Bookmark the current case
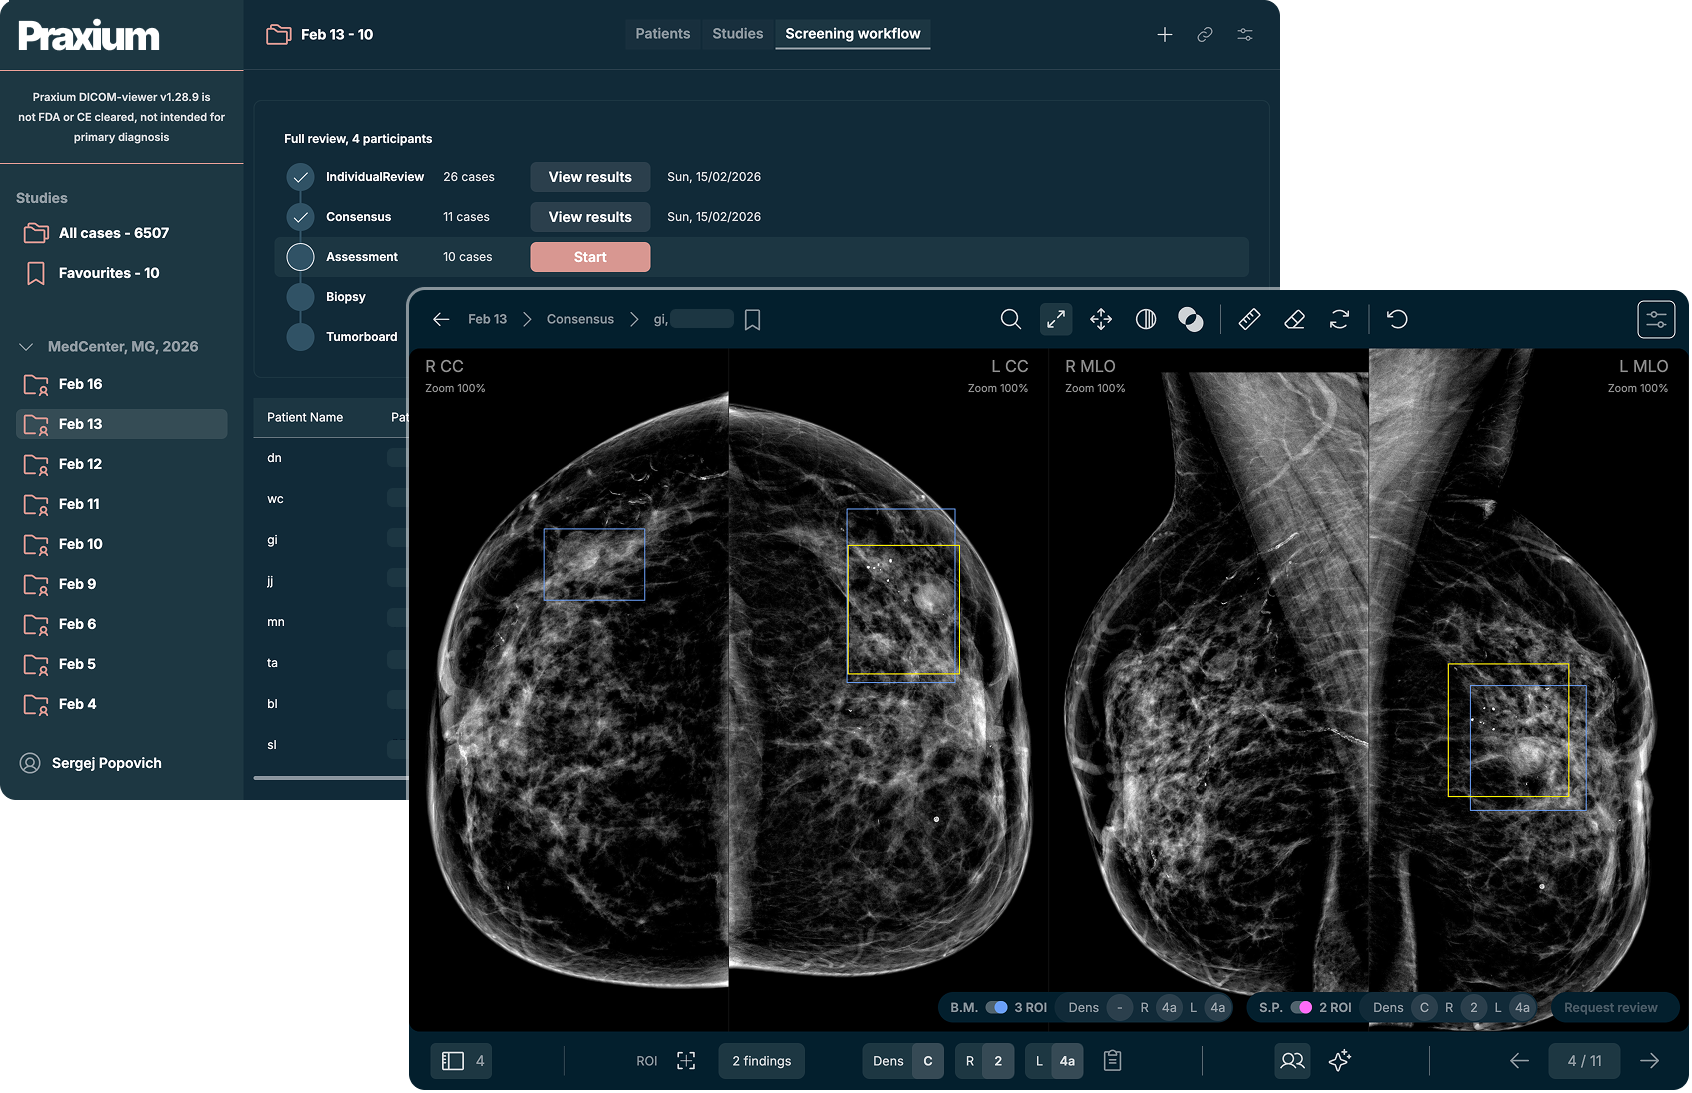 click(x=753, y=319)
